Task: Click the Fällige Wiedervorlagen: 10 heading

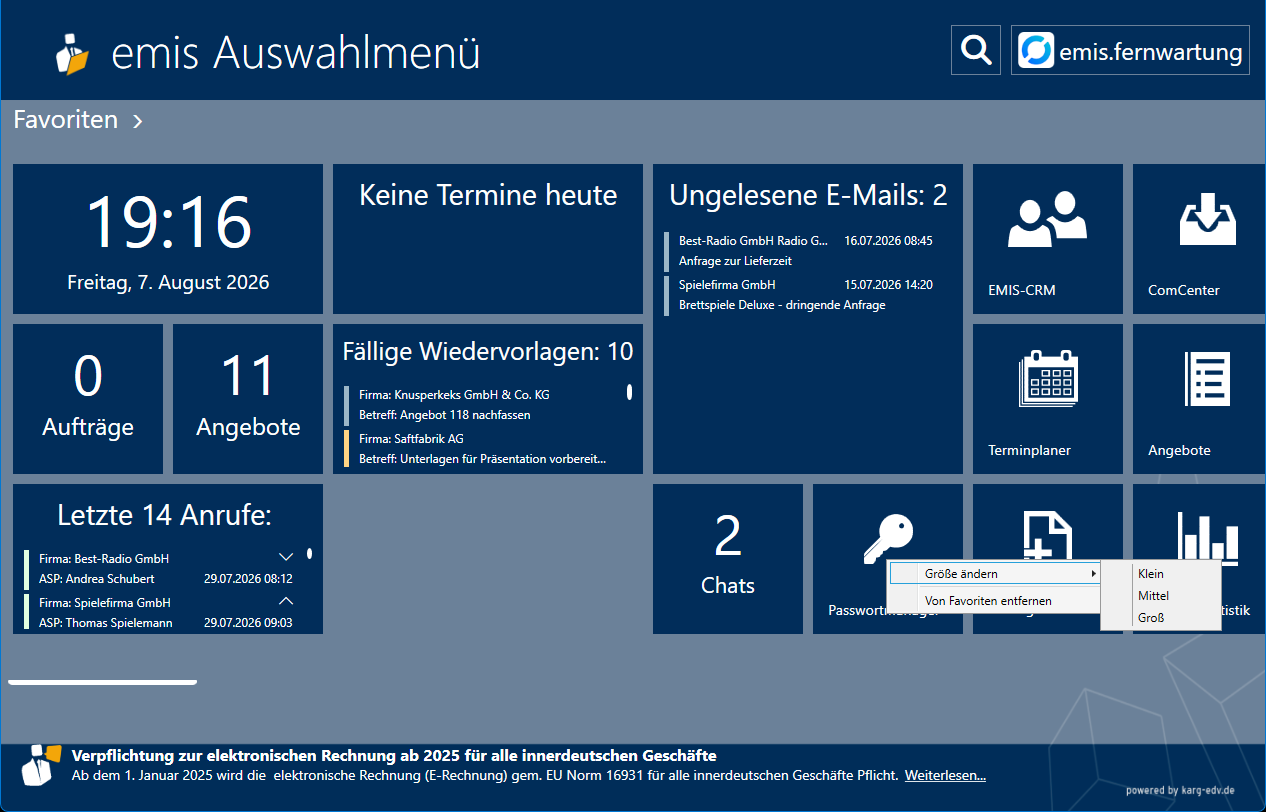Action: point(488,351)
